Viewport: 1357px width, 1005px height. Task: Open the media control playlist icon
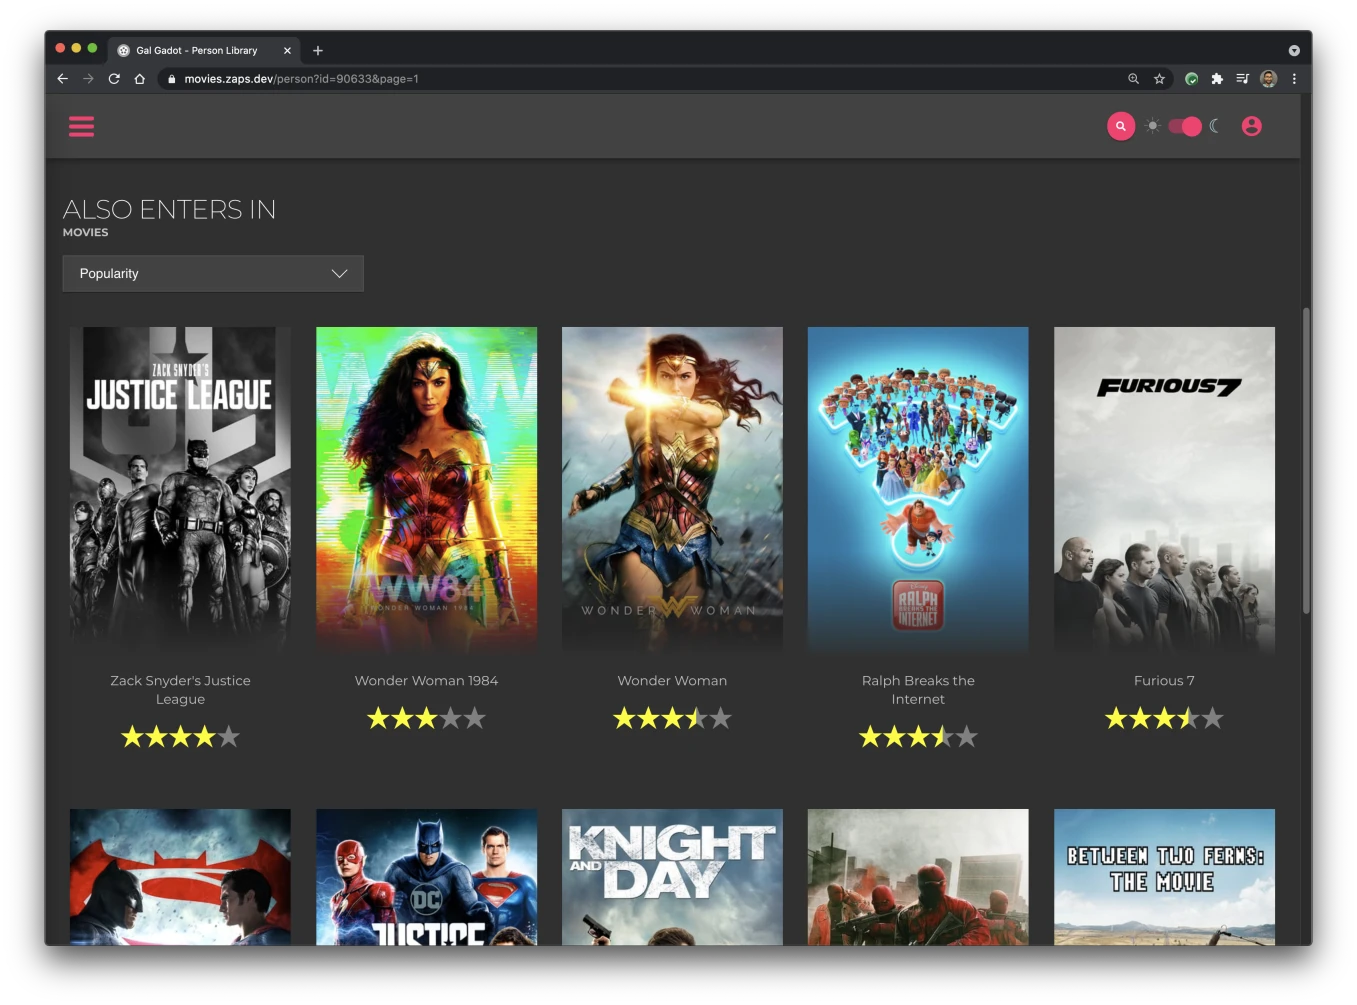click(x=1242, y=79)
